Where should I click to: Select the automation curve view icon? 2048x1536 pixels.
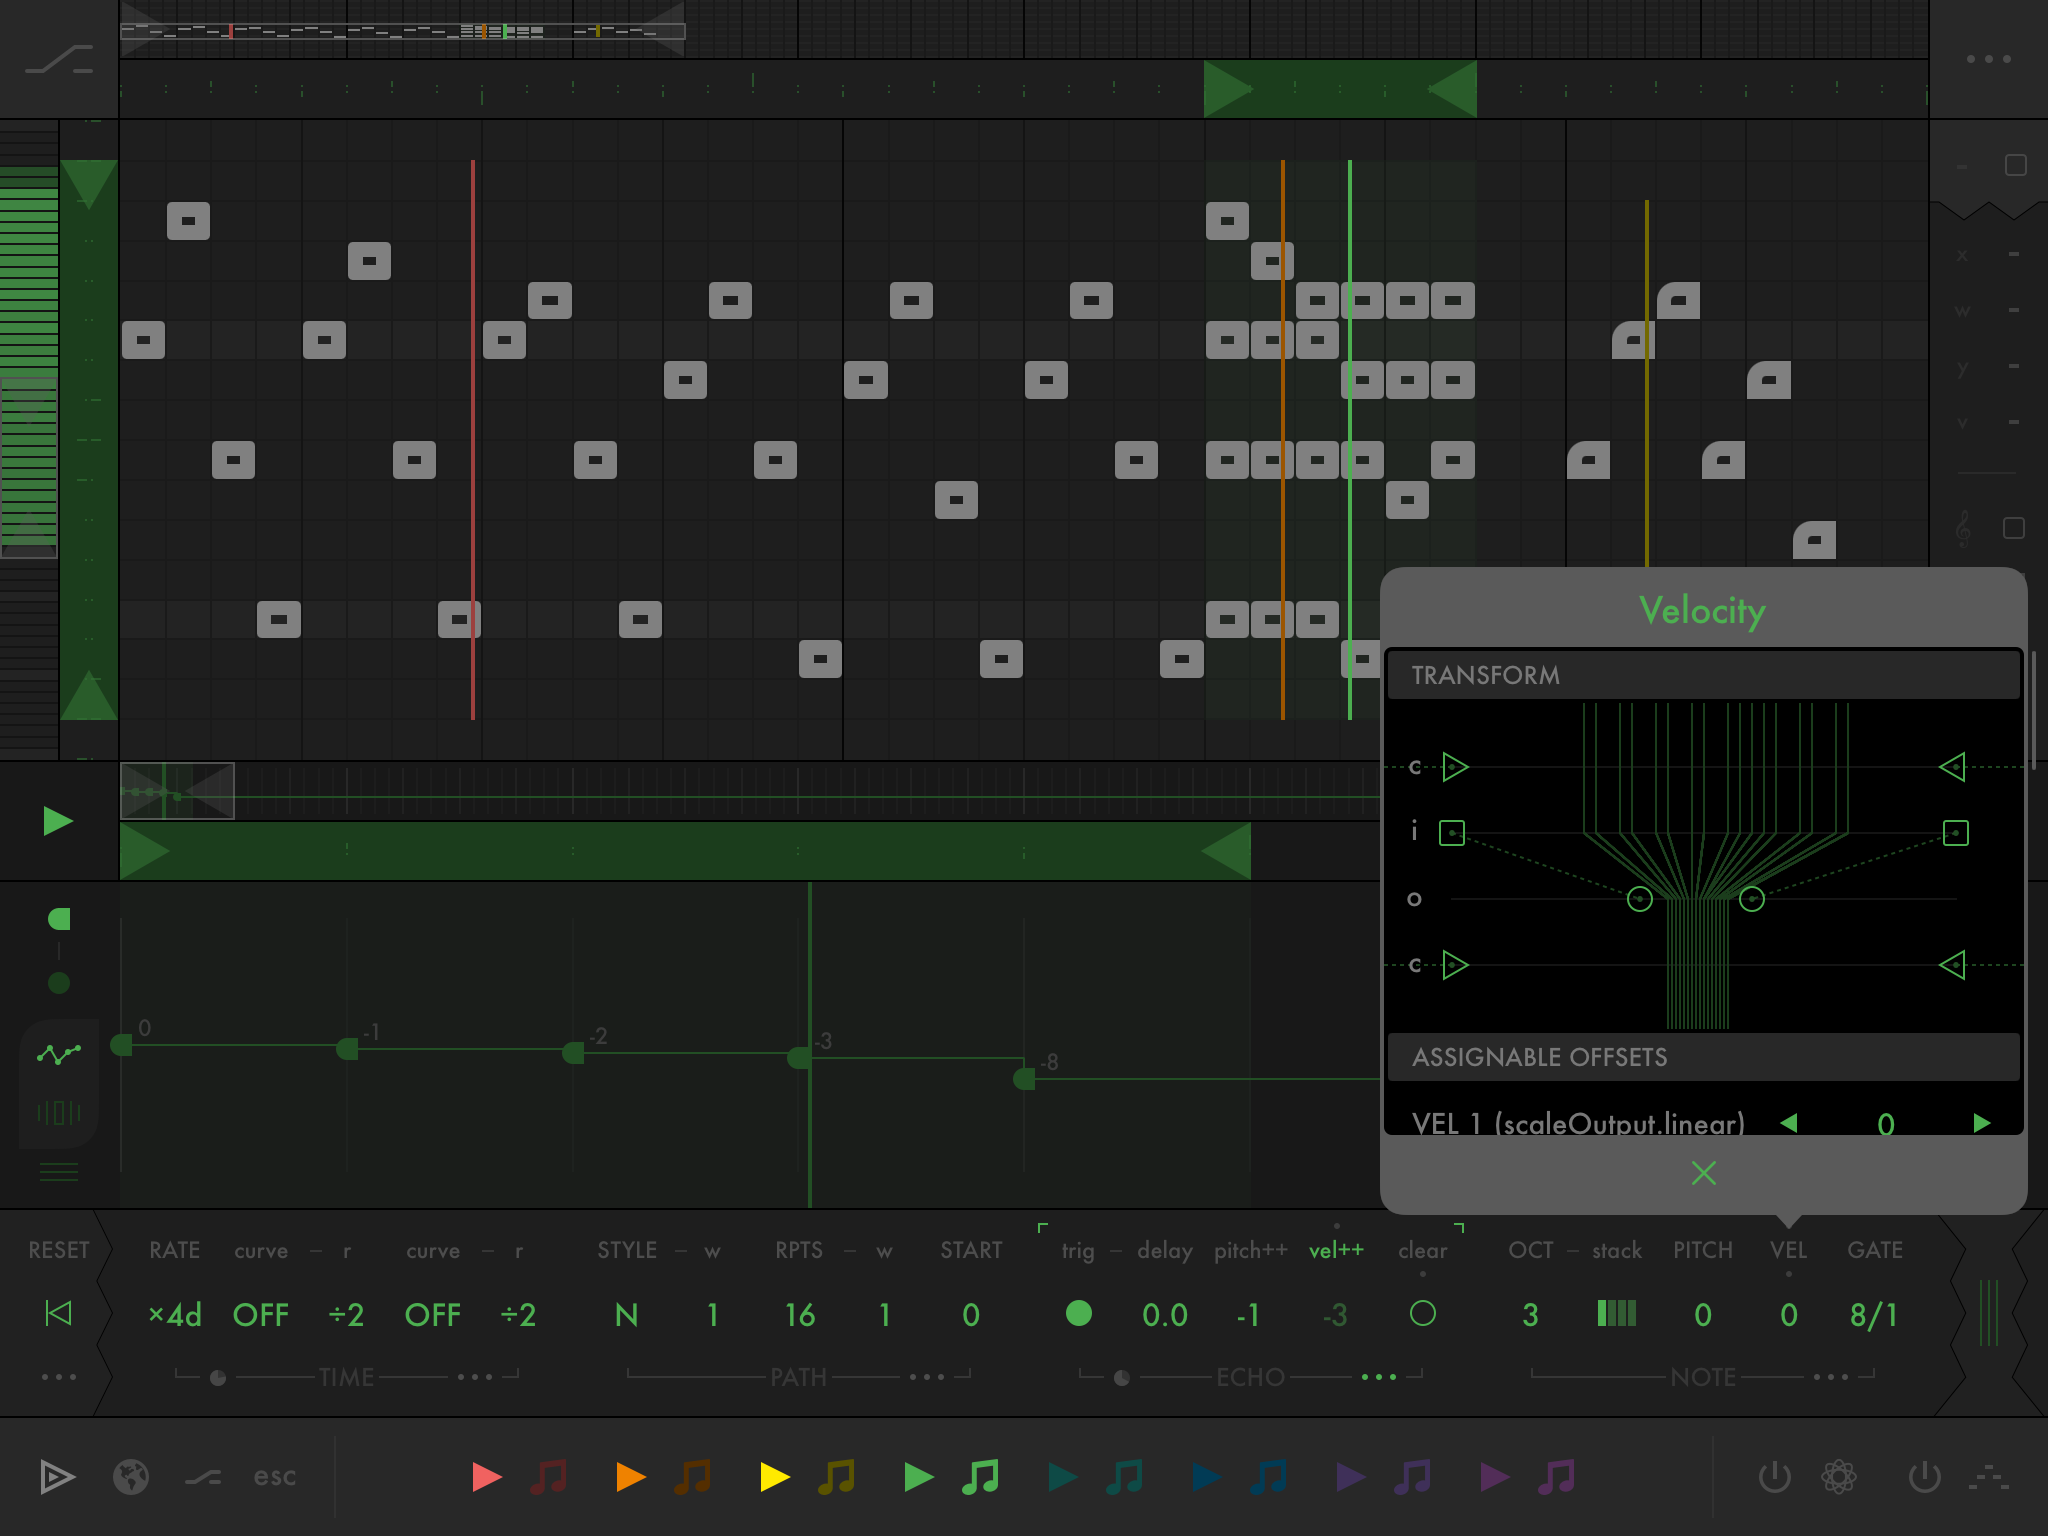[x=59, y=1054]
